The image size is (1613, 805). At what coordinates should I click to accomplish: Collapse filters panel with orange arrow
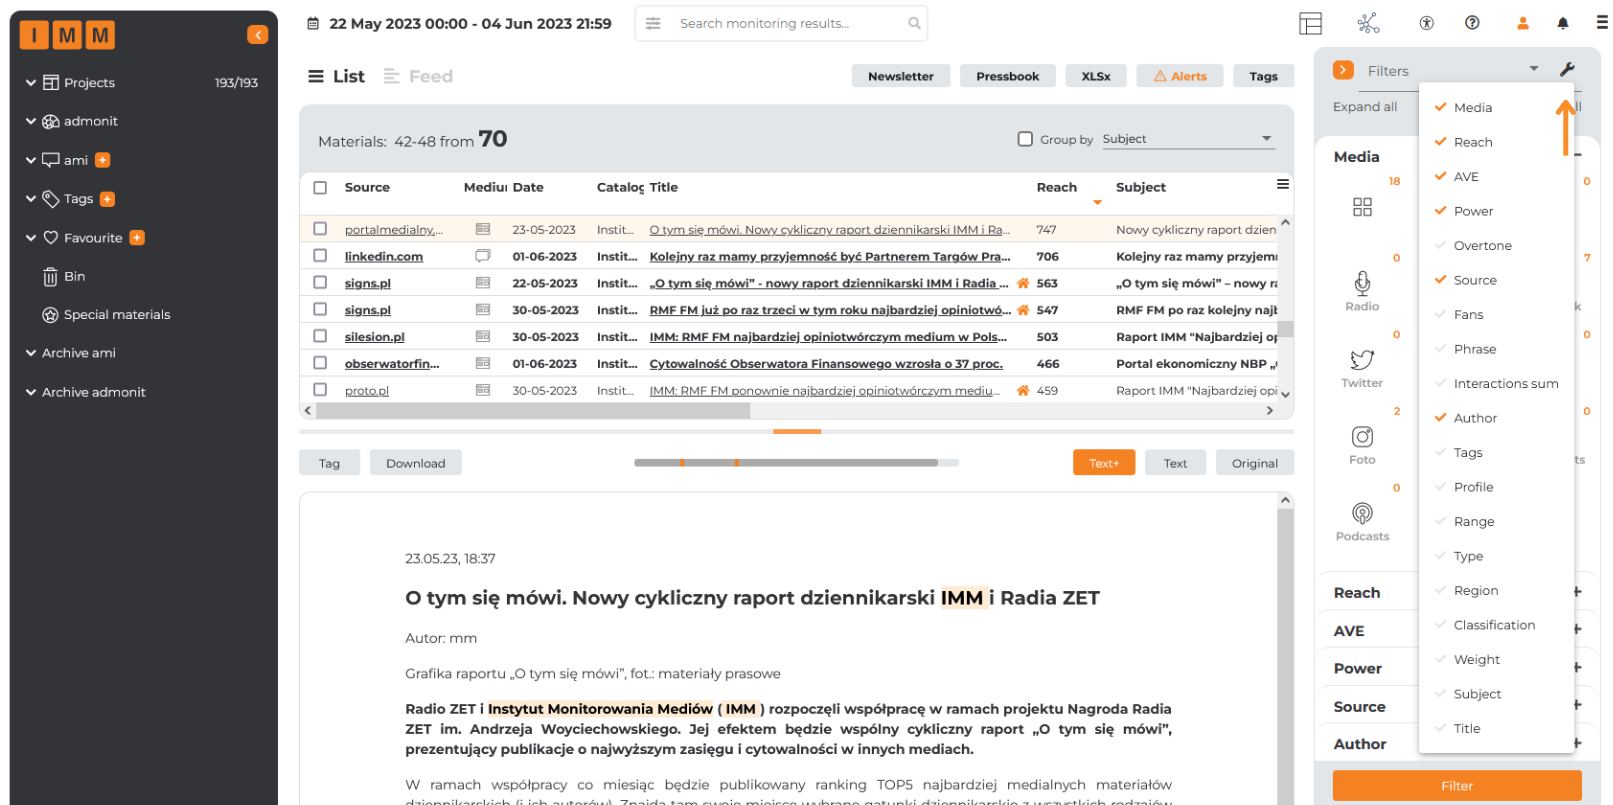pos(1343,70)
